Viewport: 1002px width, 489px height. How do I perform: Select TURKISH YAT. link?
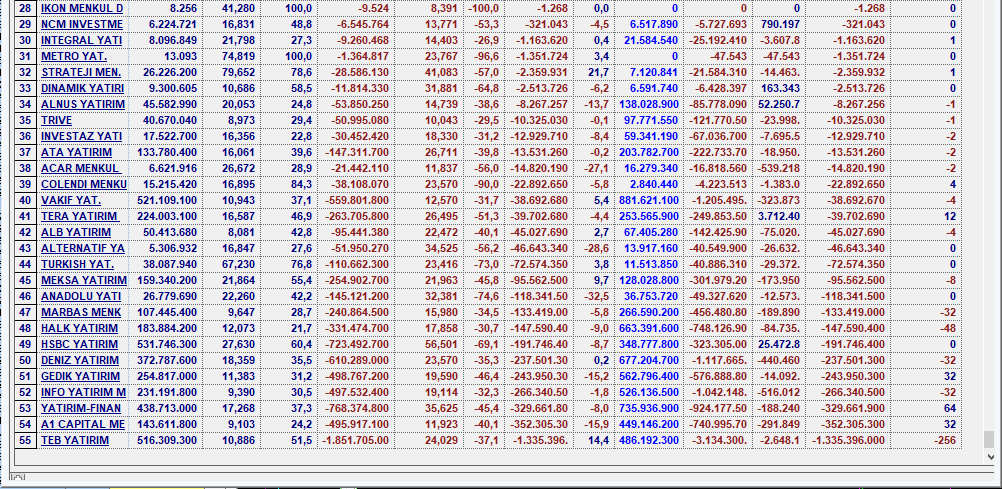tap(77, 264)
